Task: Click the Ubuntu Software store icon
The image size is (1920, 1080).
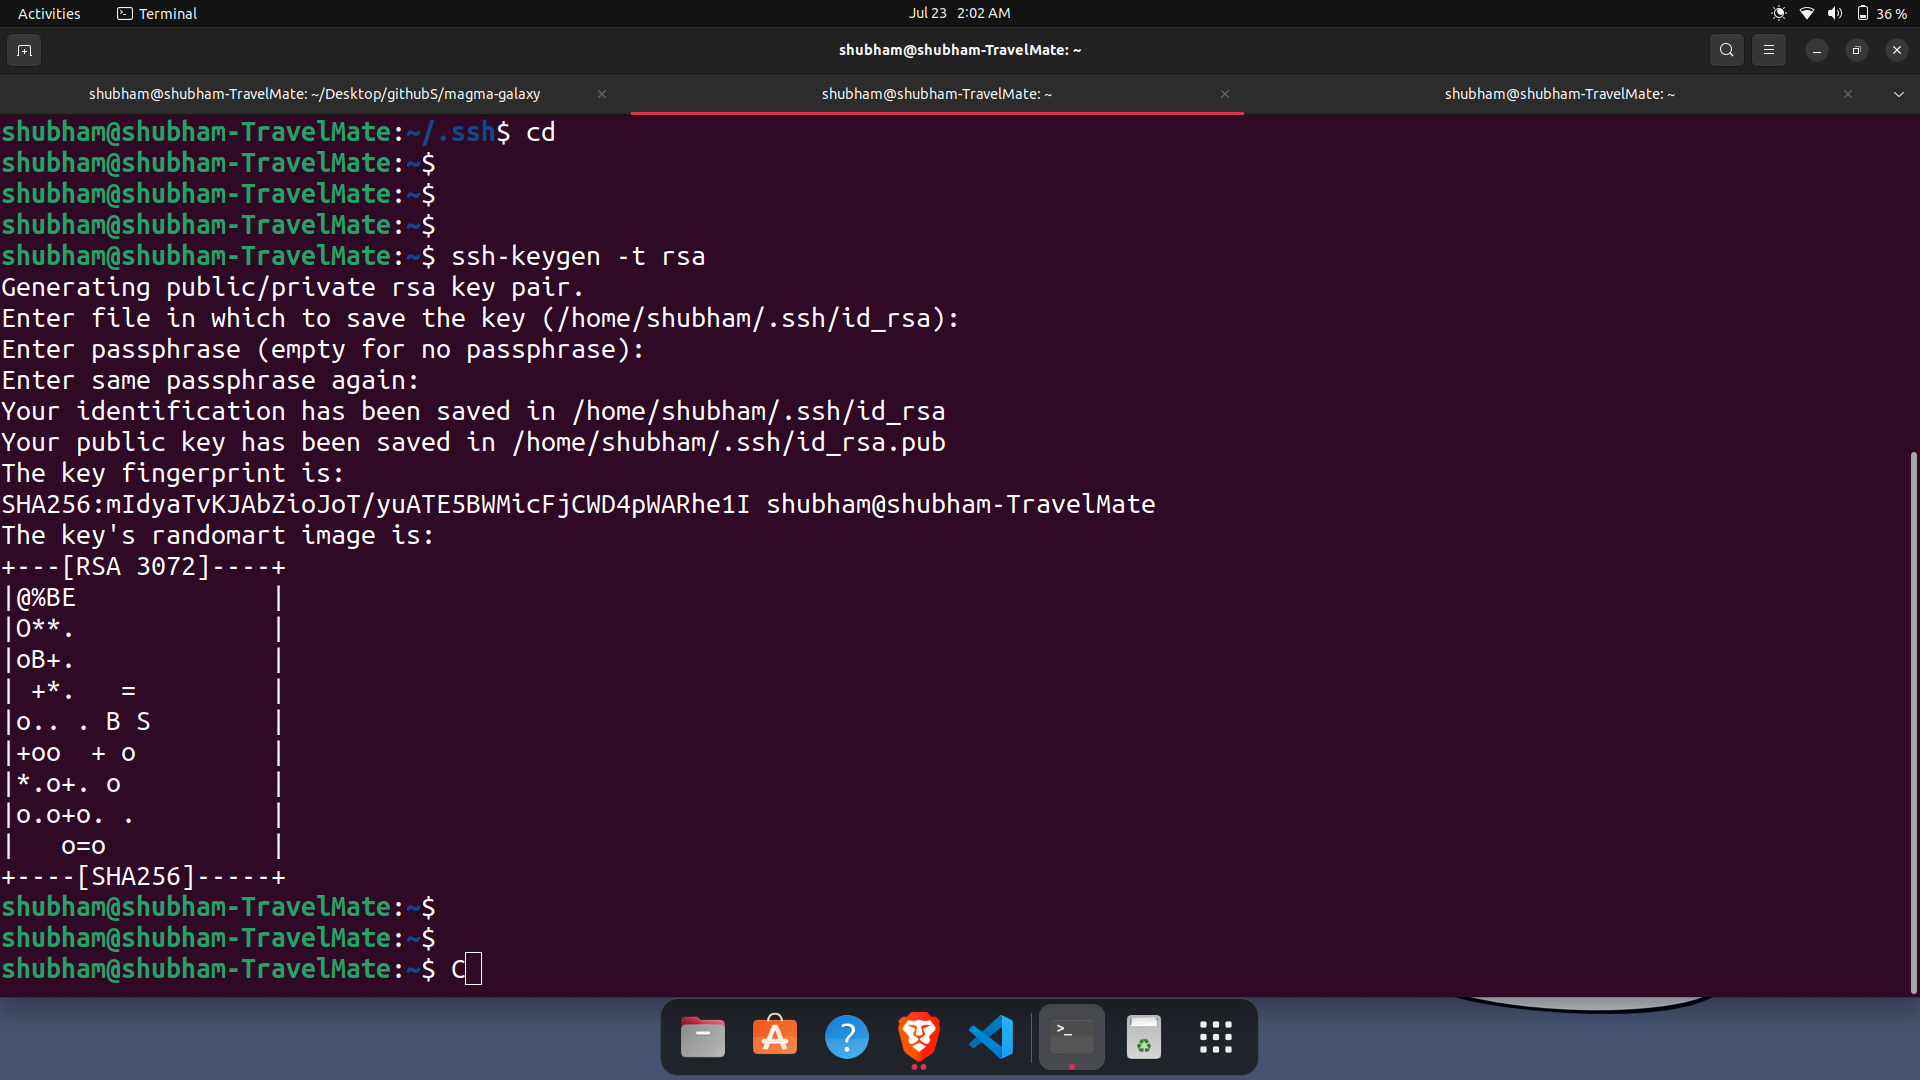Action: tap(775, 1037)
